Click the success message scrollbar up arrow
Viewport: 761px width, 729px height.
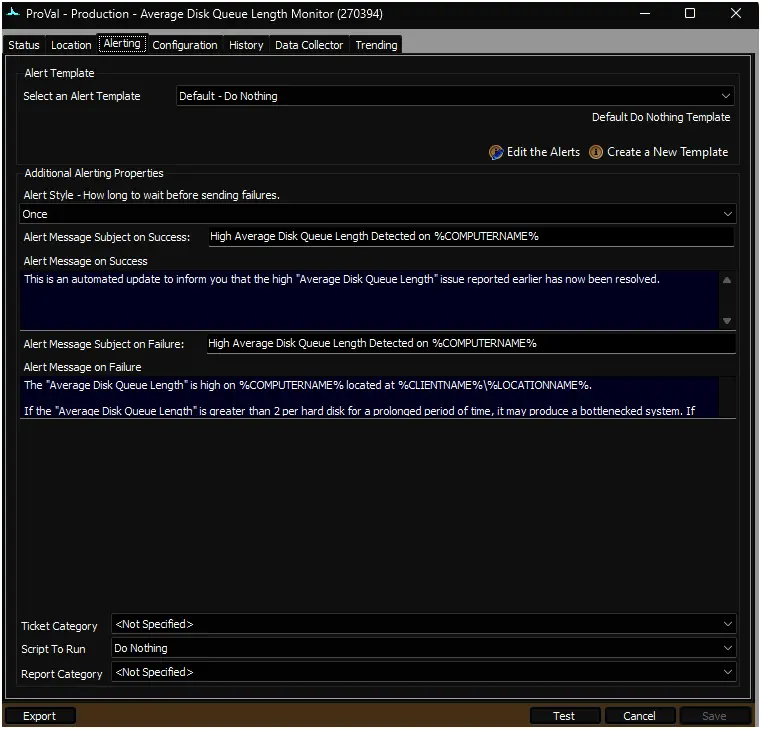727,280
